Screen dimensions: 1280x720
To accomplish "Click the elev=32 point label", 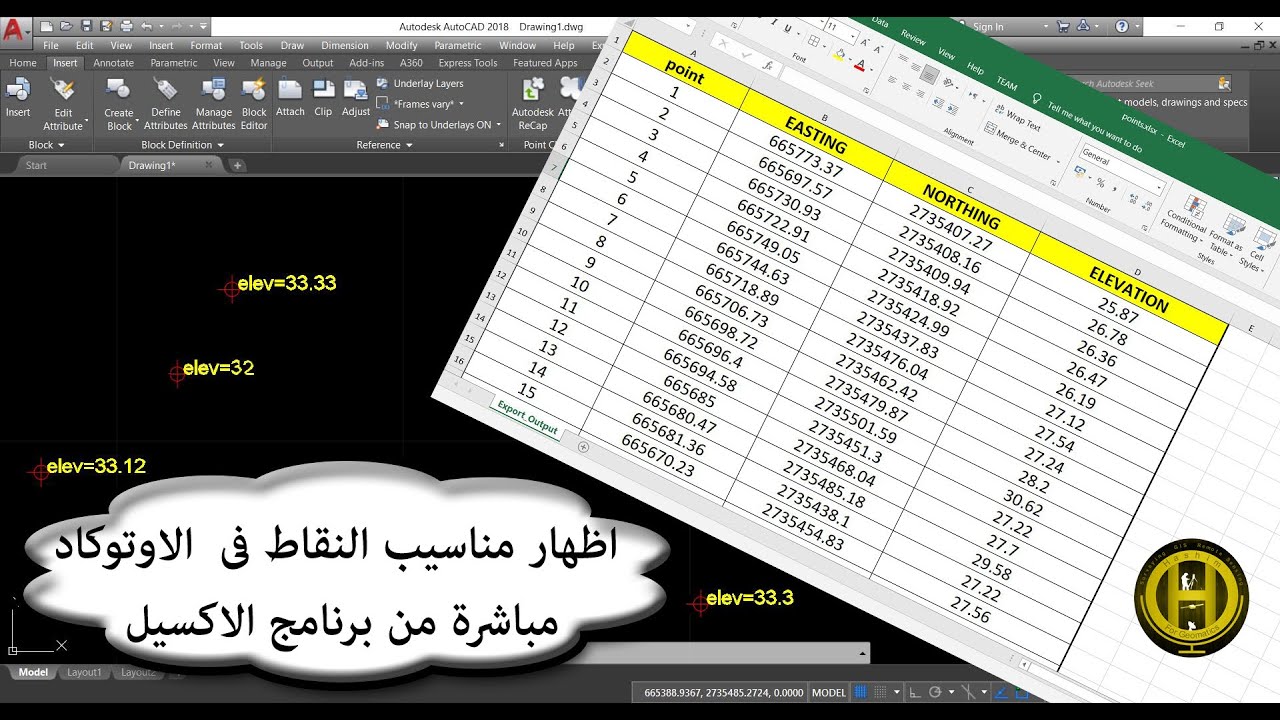I will click(x=218, y=368).
